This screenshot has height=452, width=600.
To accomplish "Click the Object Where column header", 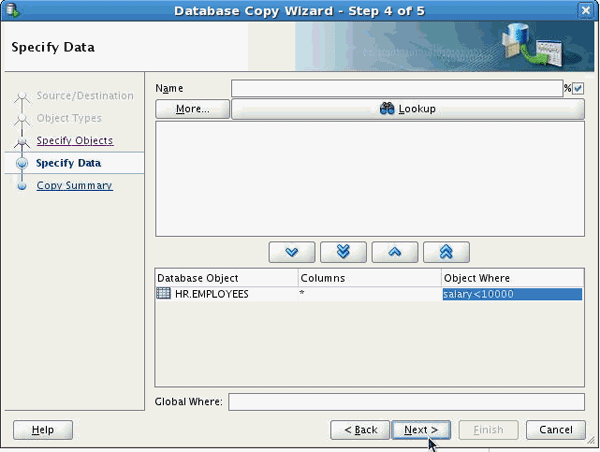I will (512, 278).
